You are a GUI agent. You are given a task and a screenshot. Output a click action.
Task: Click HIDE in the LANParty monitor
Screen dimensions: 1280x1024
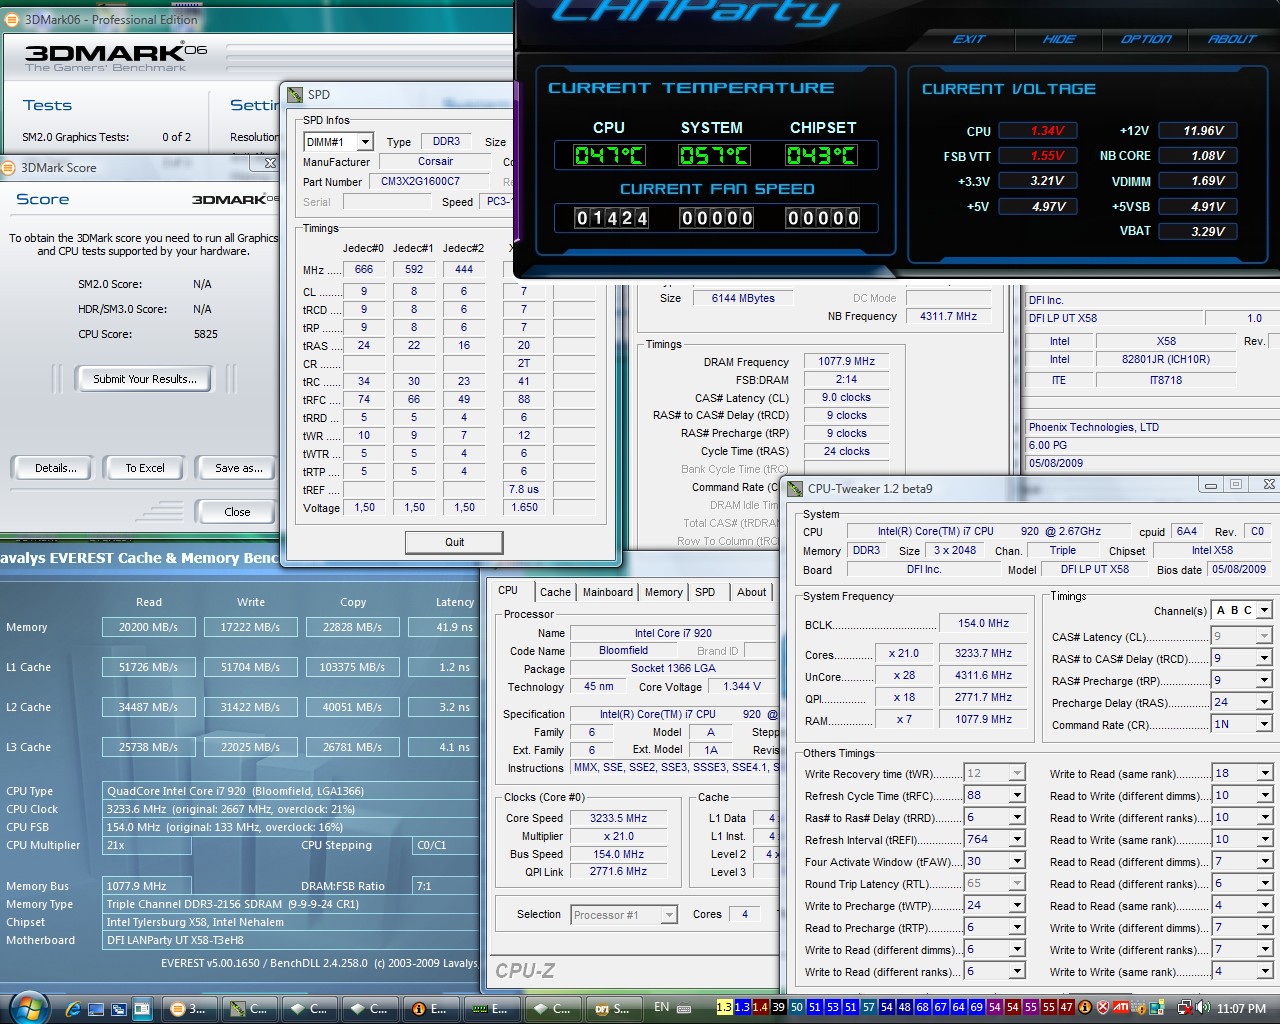[1059, 39]
